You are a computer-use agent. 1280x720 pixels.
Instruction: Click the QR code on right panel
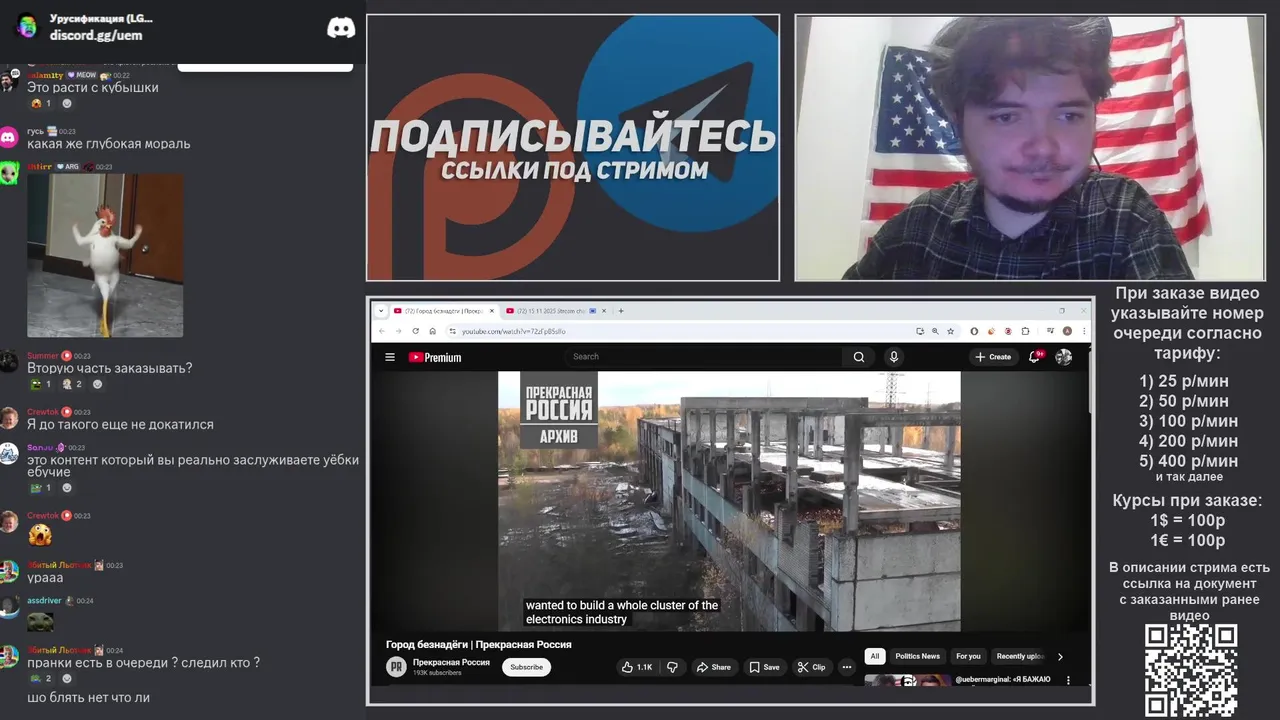(x=1191, y=670)
